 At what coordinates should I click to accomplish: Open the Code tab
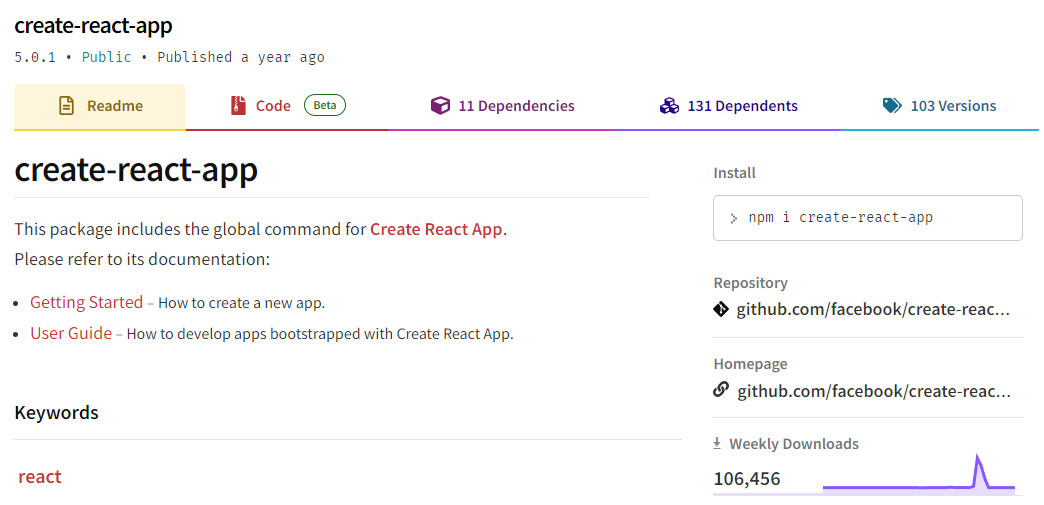[x=273, y=106]
